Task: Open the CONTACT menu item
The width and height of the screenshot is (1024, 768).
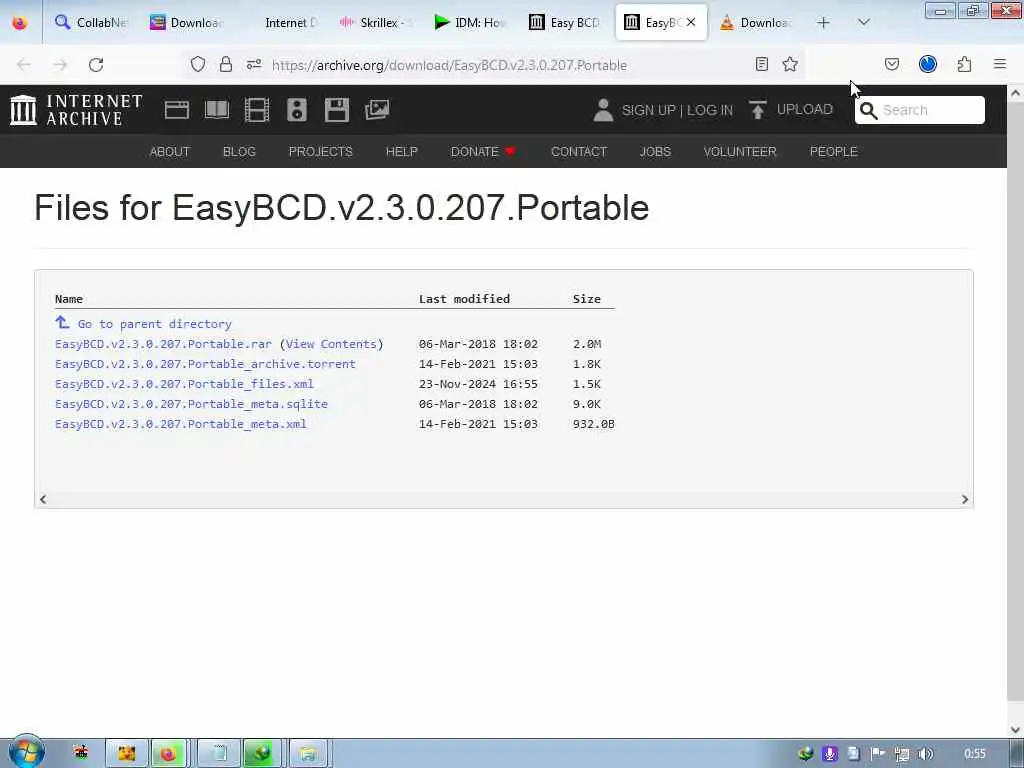Action: (579, 152)
